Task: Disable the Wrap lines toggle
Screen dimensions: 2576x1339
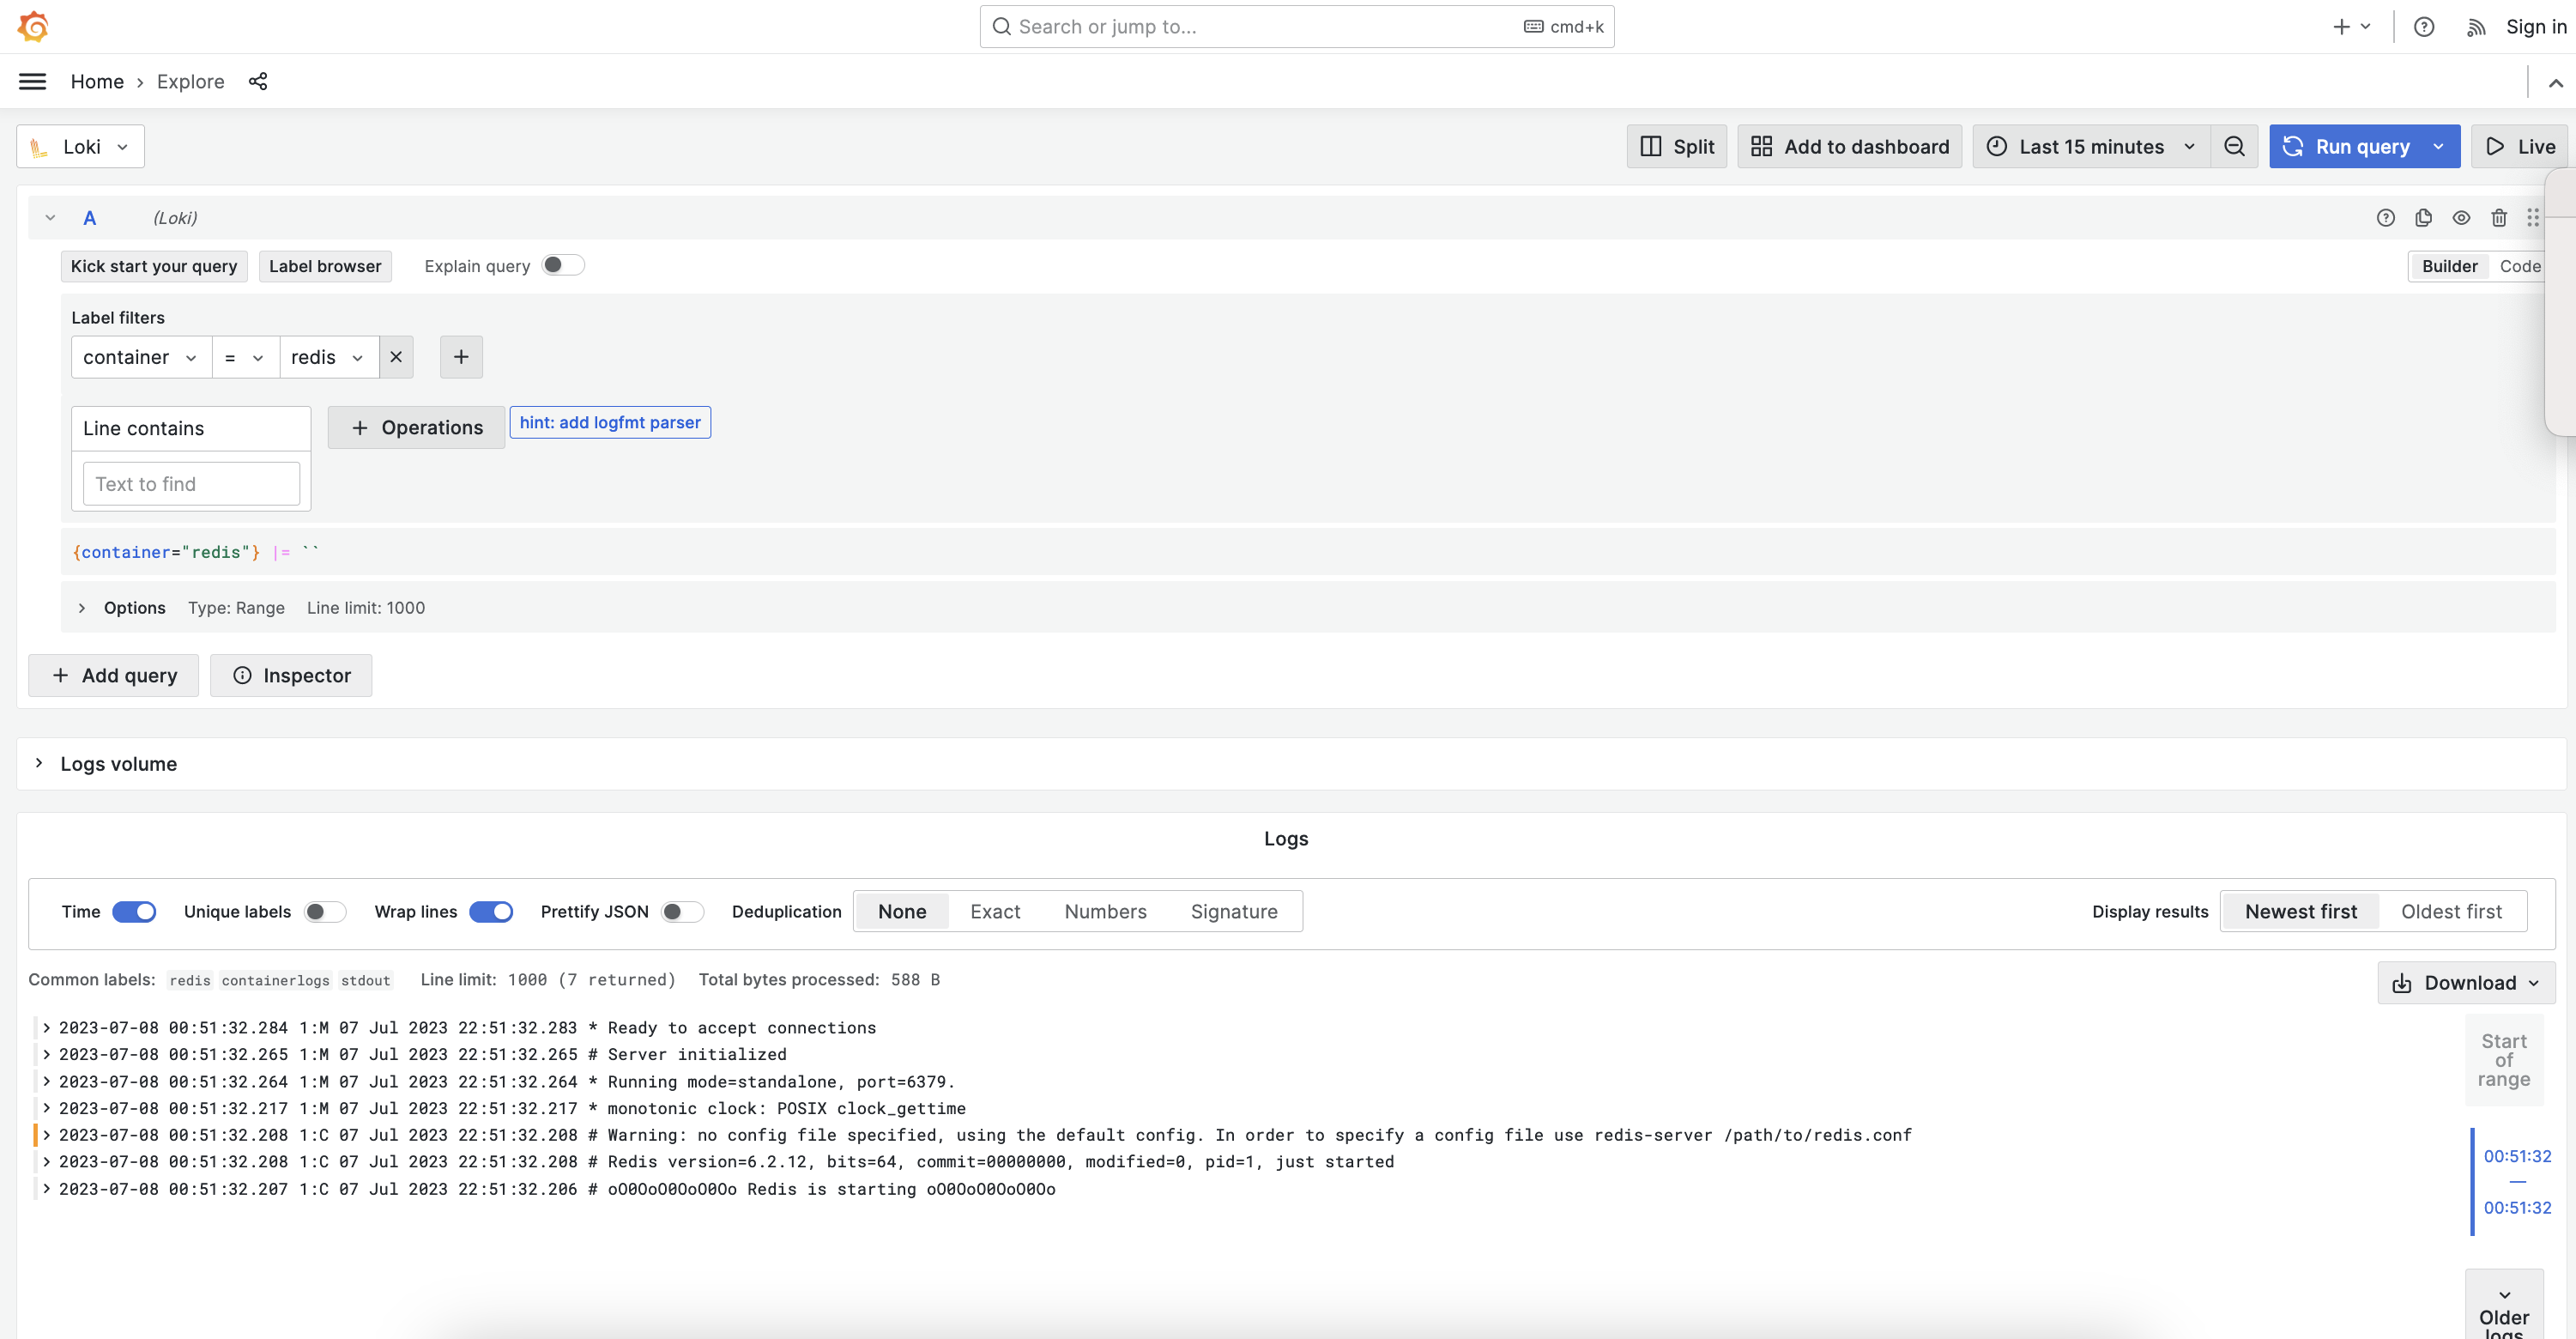Action: [491, 911]
